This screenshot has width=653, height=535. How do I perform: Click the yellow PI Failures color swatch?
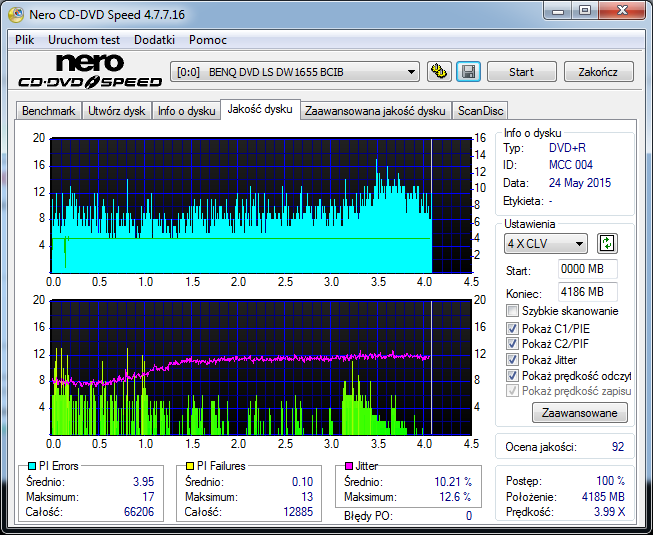click(x=190, y=466)
